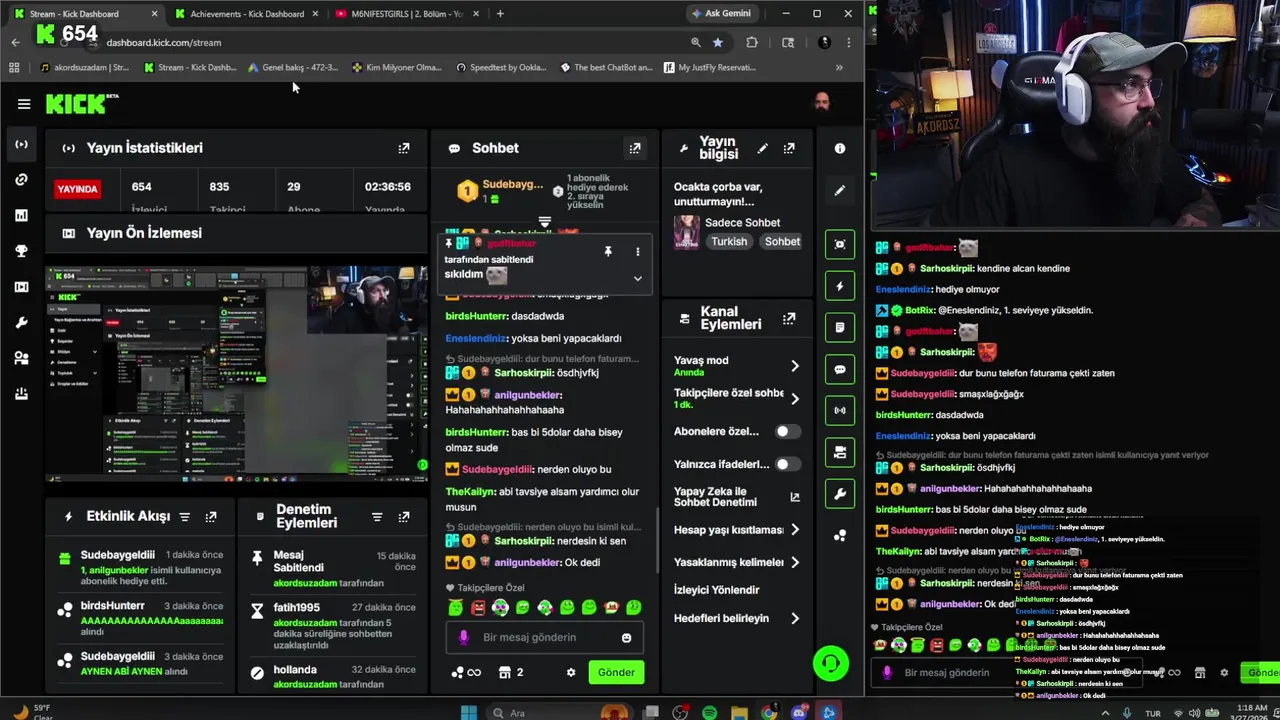Open Yapay Zeka ile Sohbet Denetimi link

738,497
